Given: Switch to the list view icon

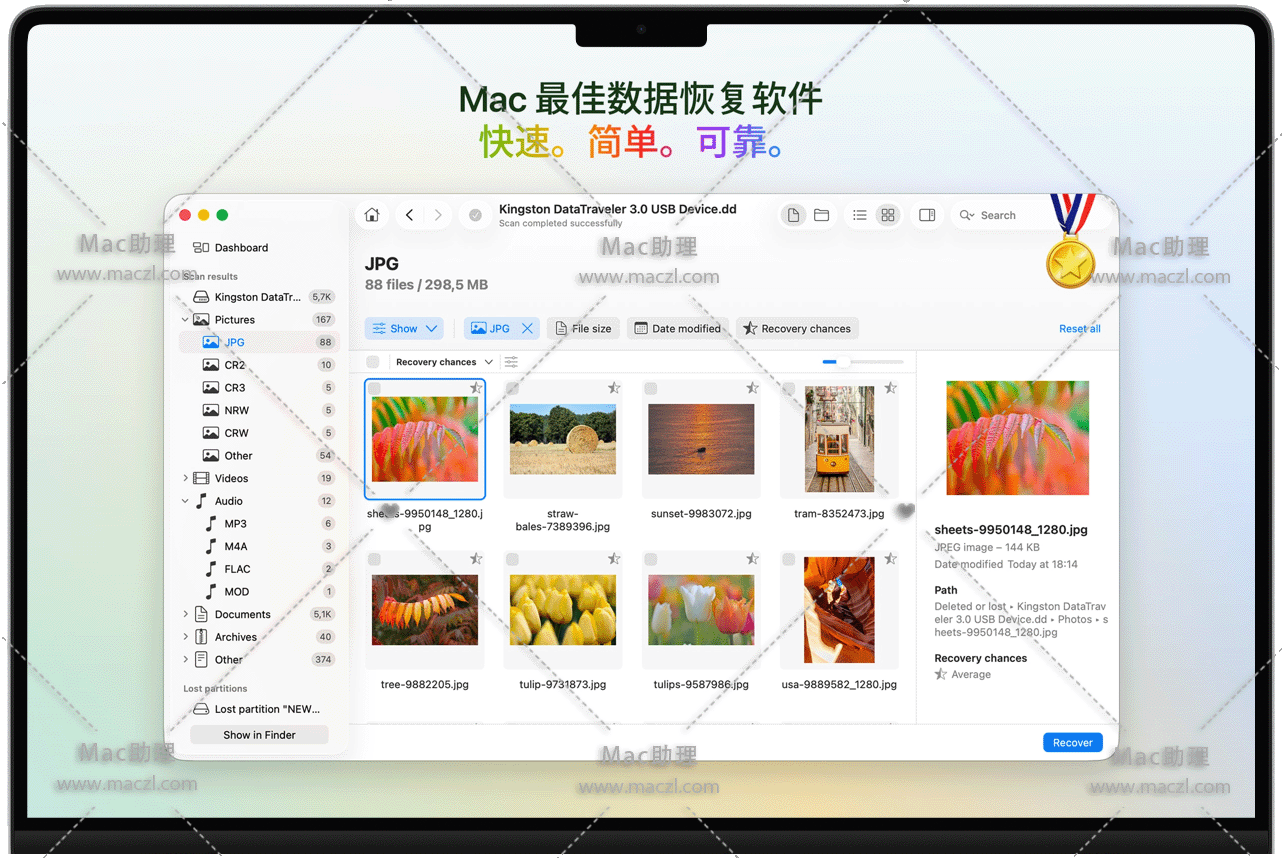Looking at the screenshot, I should tap(859, 215).
